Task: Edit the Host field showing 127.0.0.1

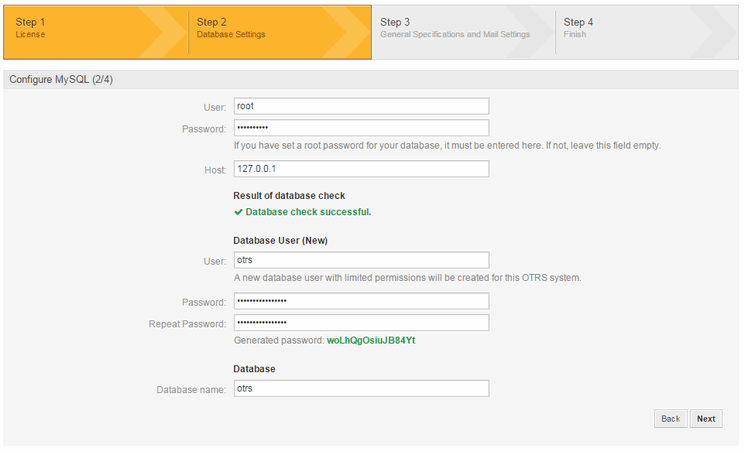Action: [x=361, y=169]
